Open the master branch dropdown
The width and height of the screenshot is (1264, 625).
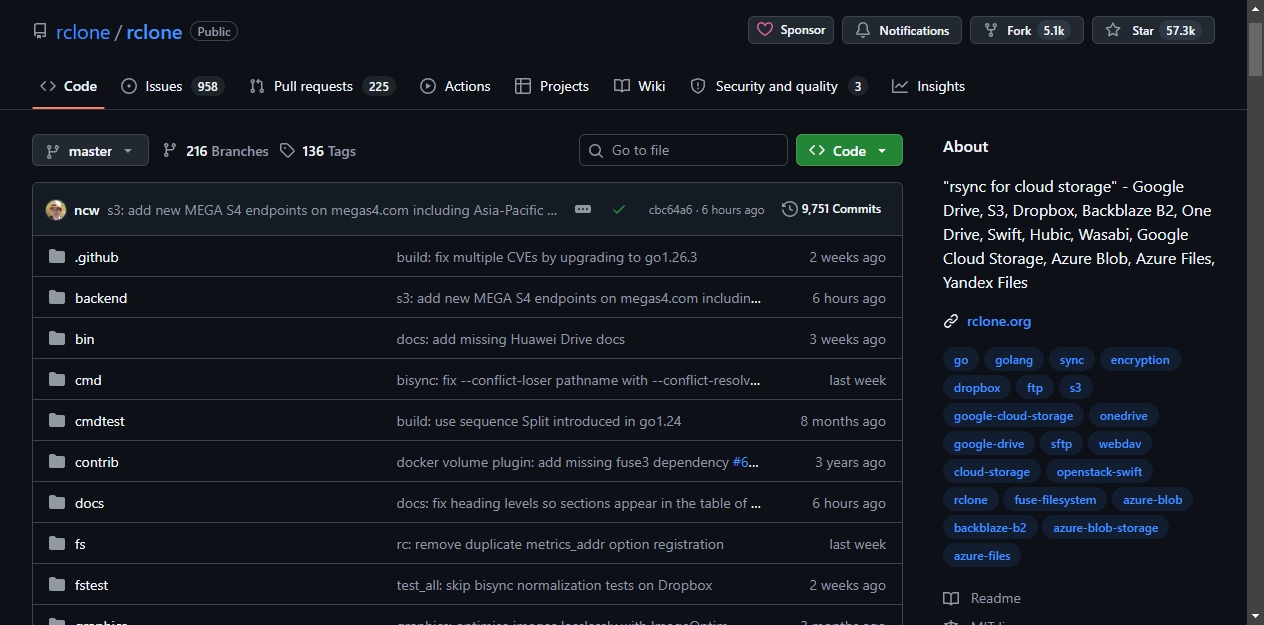point(90,151)
